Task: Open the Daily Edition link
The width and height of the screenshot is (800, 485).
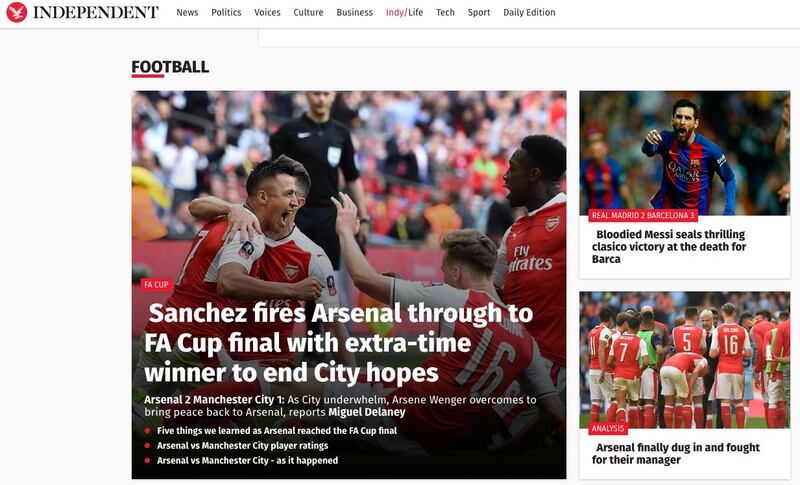Action: point(529,12)
